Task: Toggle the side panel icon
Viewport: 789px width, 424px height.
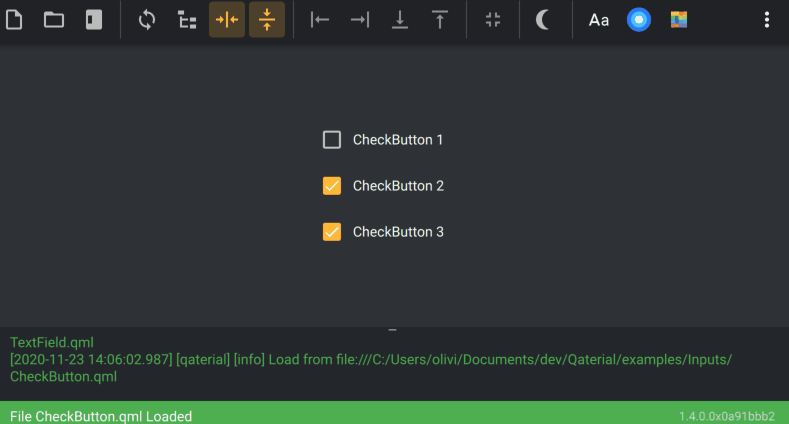Action: click(94, 20)
